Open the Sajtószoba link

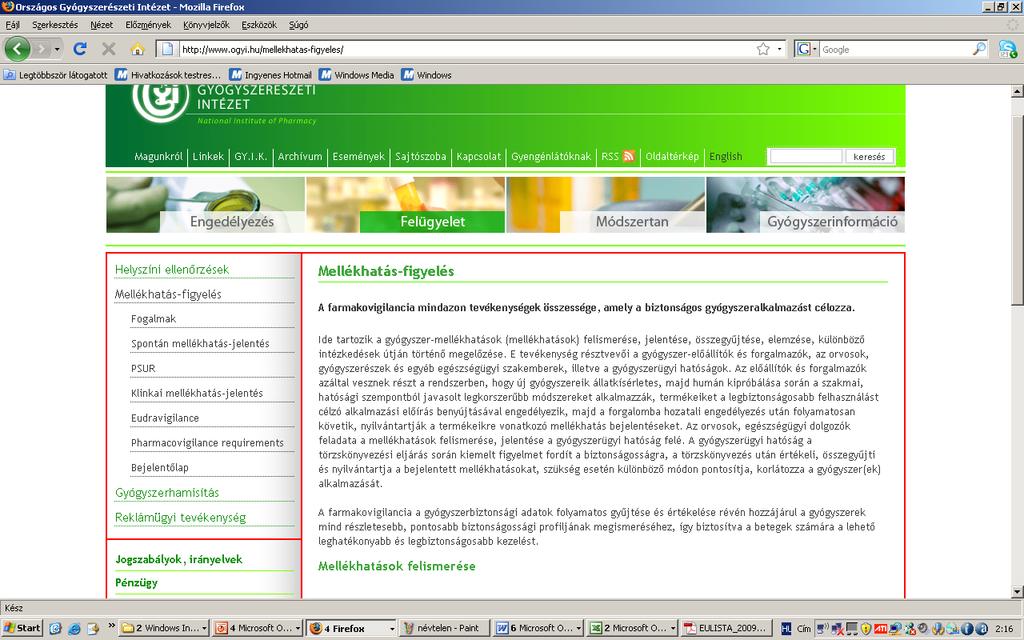coord(421,157)
